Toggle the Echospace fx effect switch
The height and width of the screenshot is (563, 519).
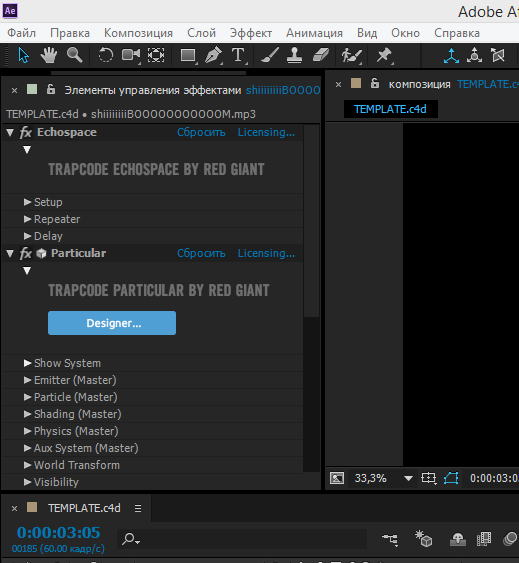click(26, 132)
